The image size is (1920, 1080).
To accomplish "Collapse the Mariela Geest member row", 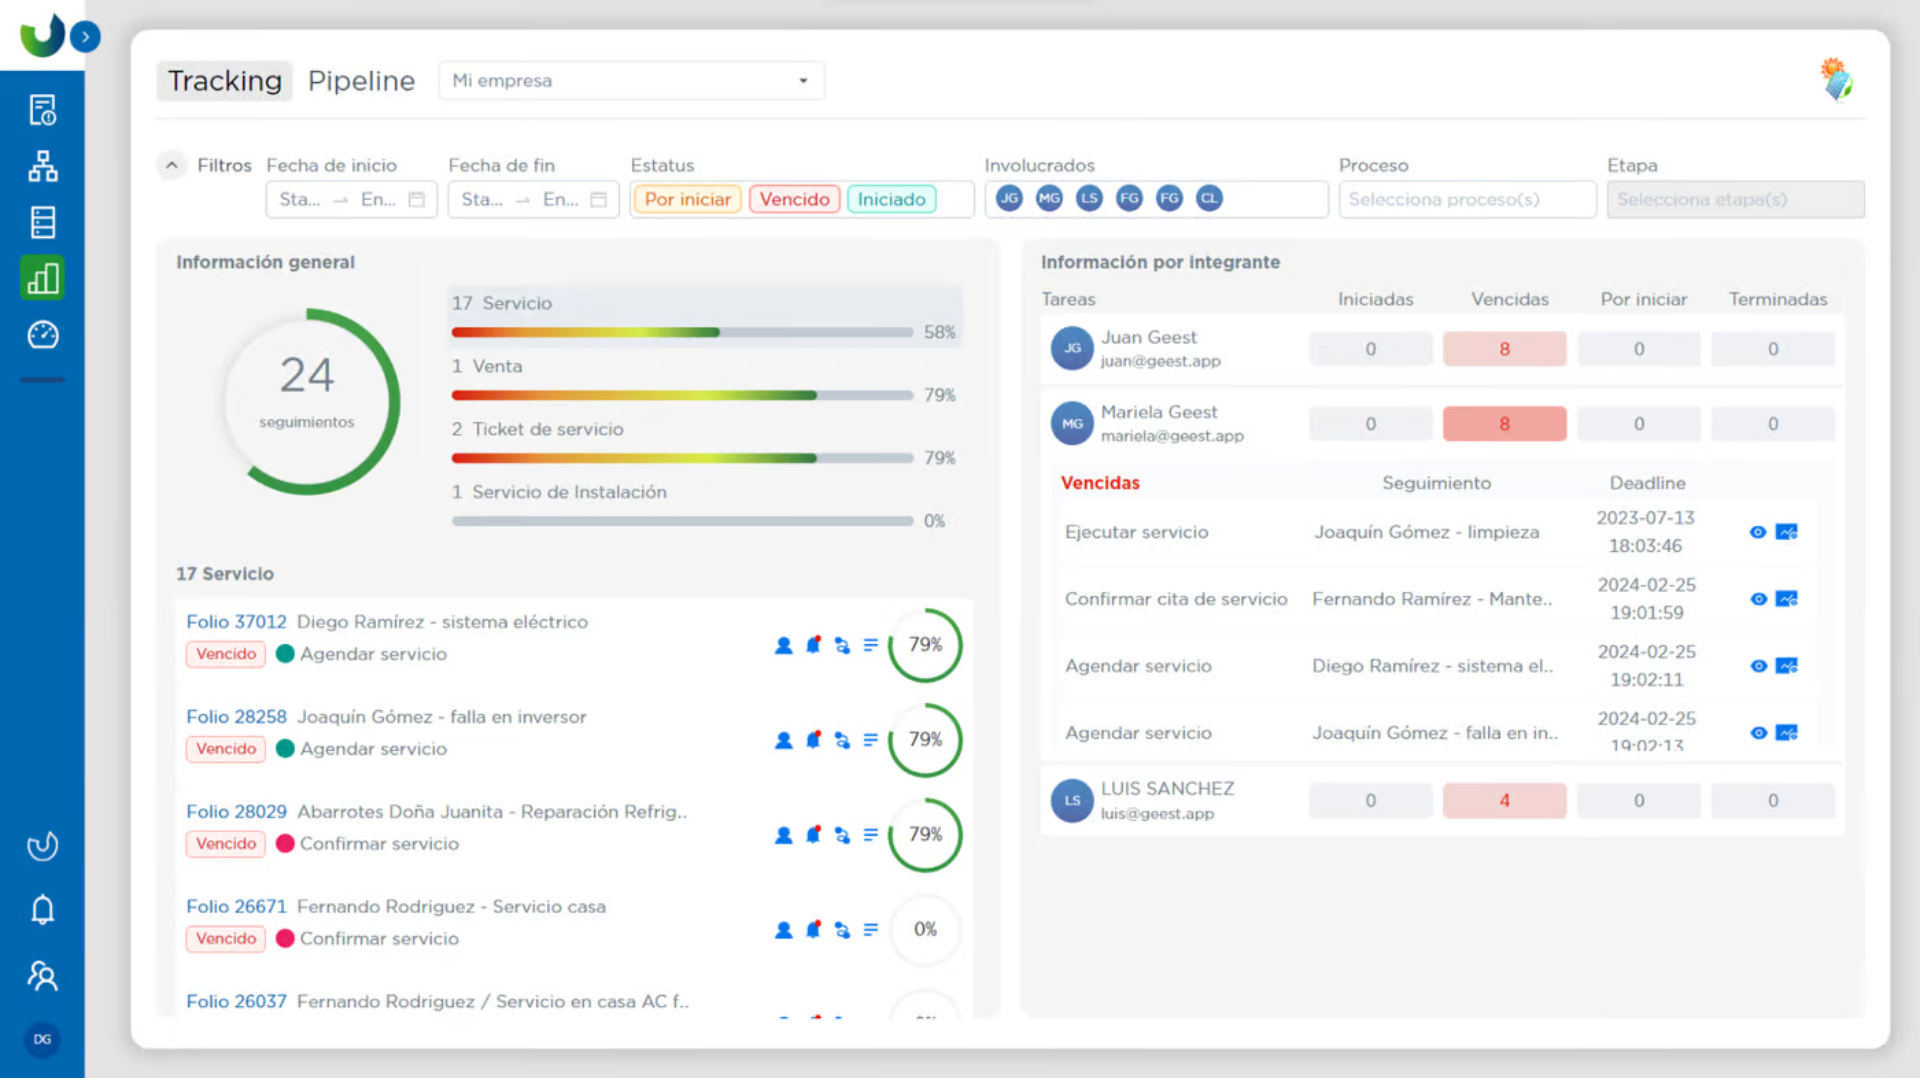I will 1442,424.
